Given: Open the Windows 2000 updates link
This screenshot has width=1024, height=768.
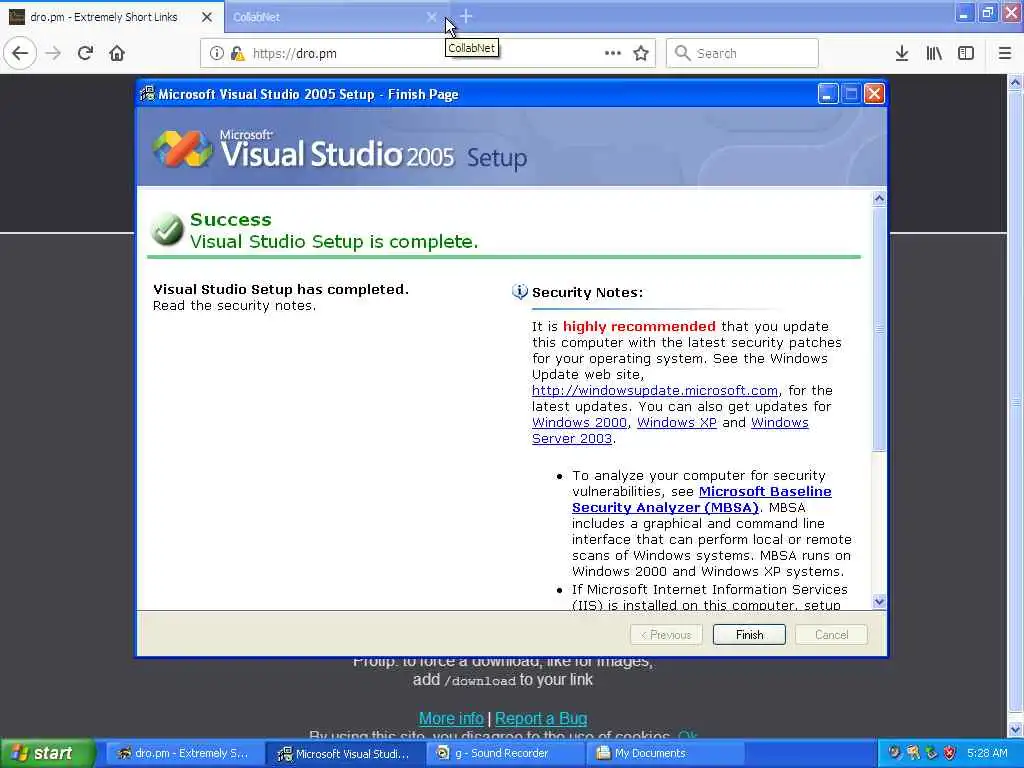Looking at the screenshot, I should click(579, 422).
